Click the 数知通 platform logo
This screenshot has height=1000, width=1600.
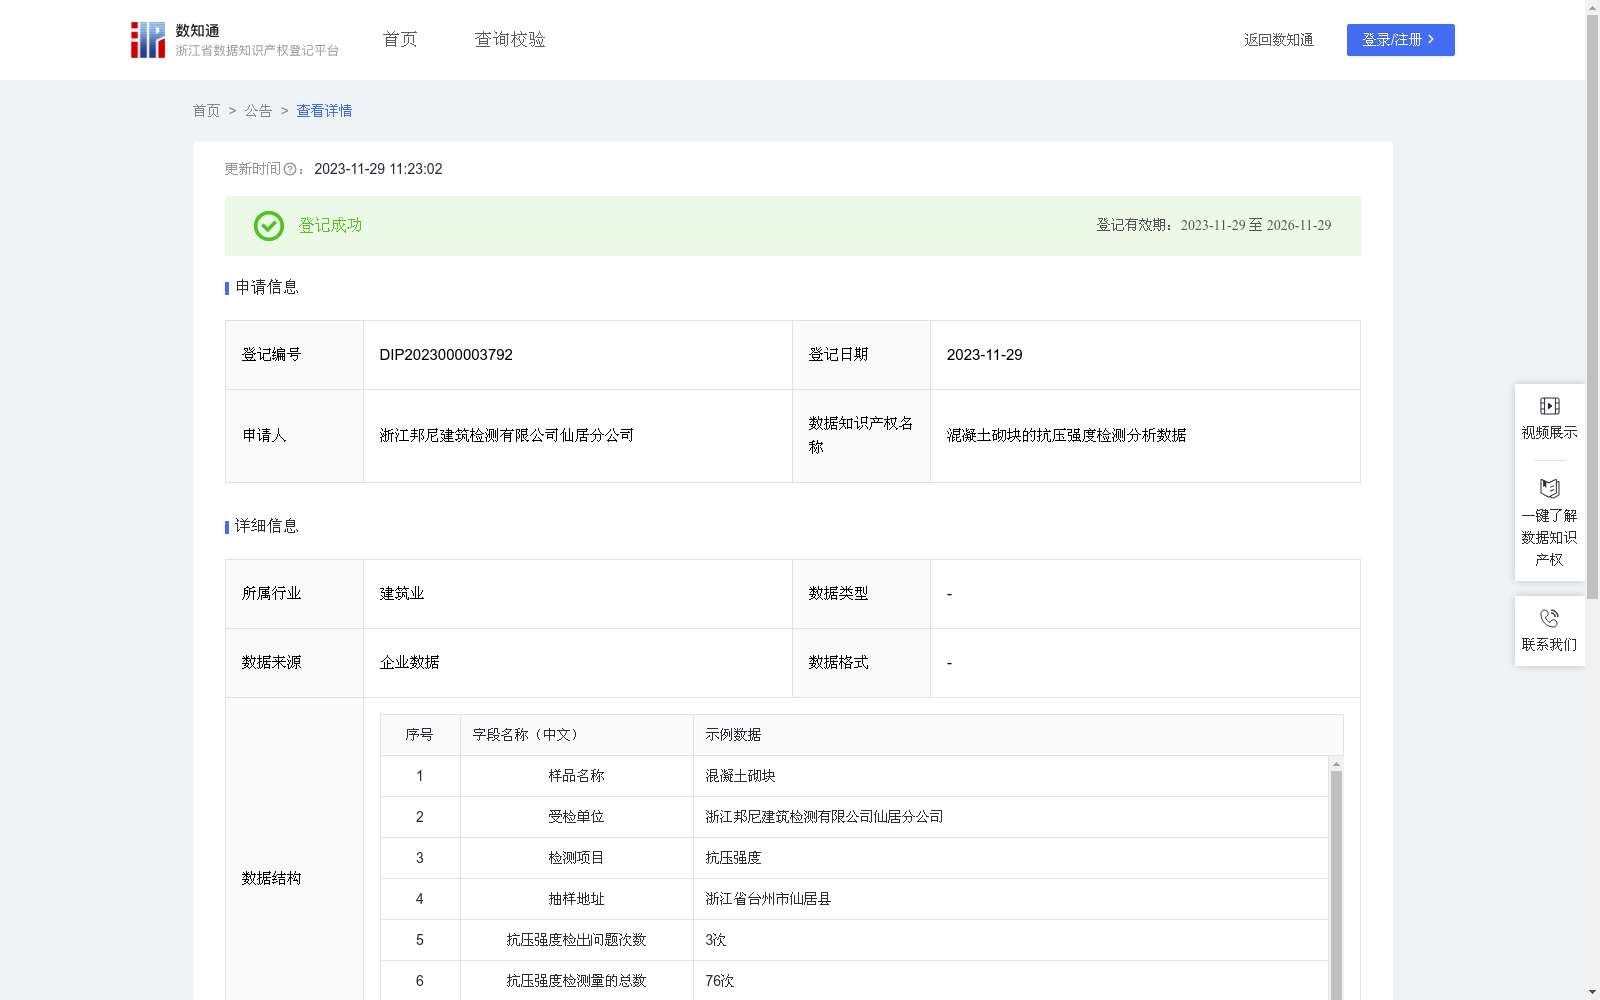click(x=234, y=40)
